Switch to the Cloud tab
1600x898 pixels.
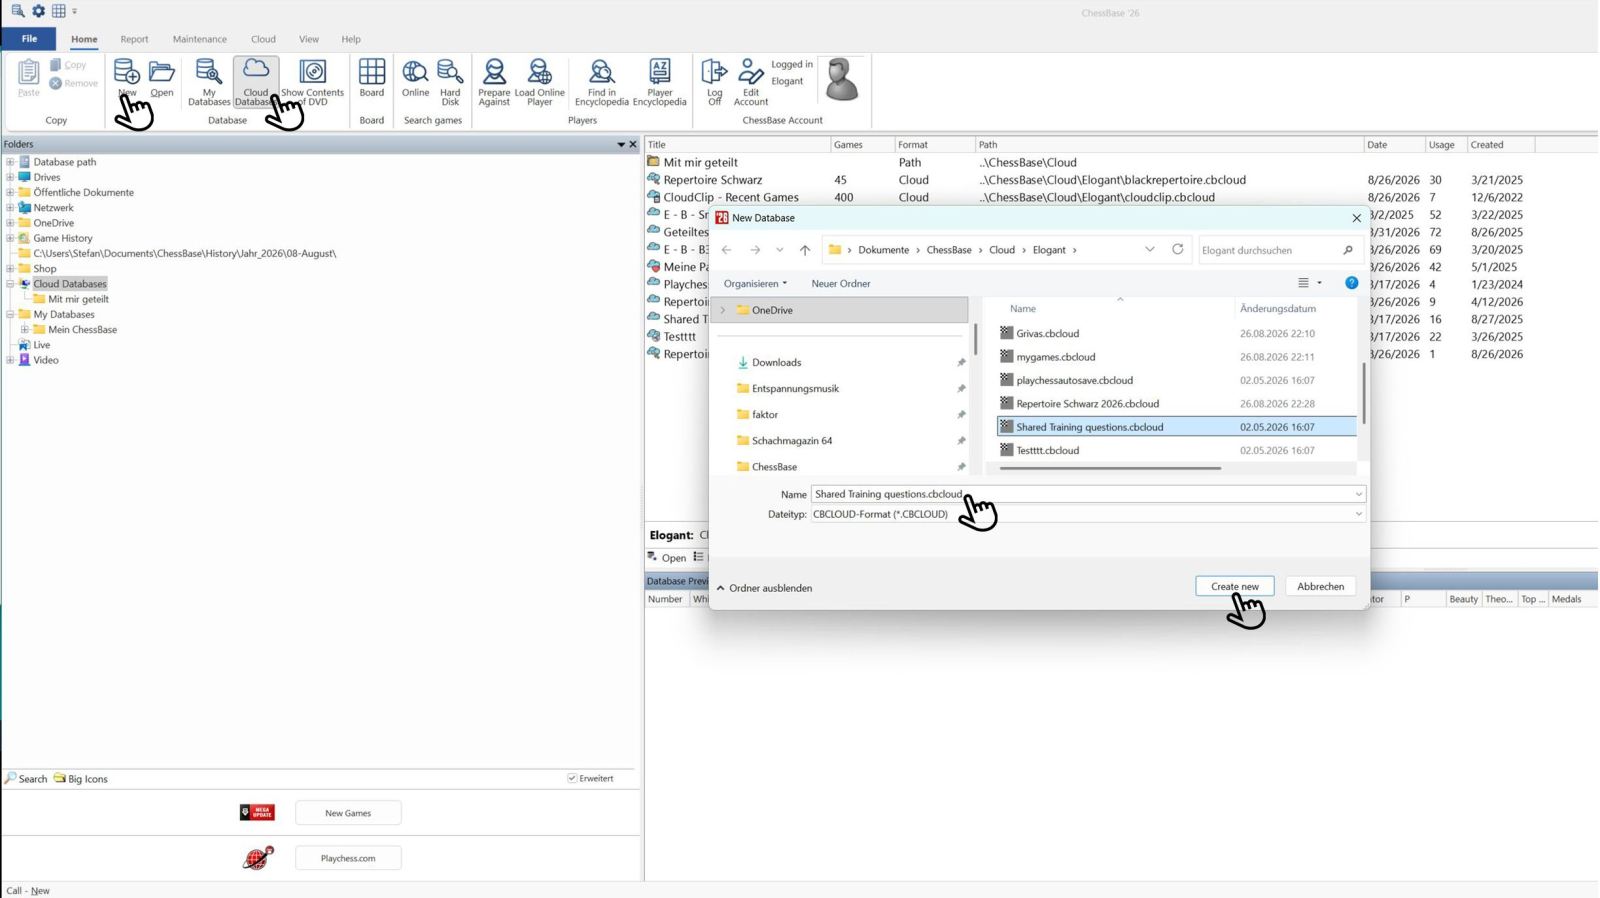263,39
